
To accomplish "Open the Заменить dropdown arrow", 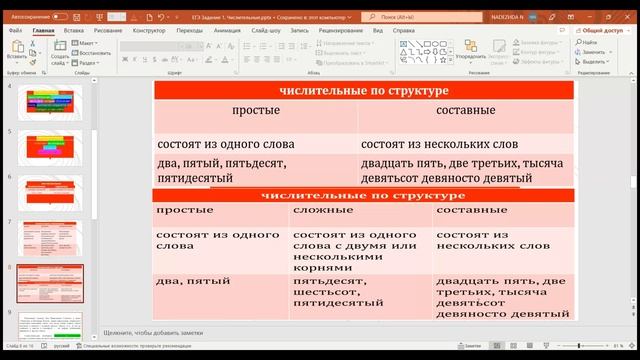I will 611,52.
